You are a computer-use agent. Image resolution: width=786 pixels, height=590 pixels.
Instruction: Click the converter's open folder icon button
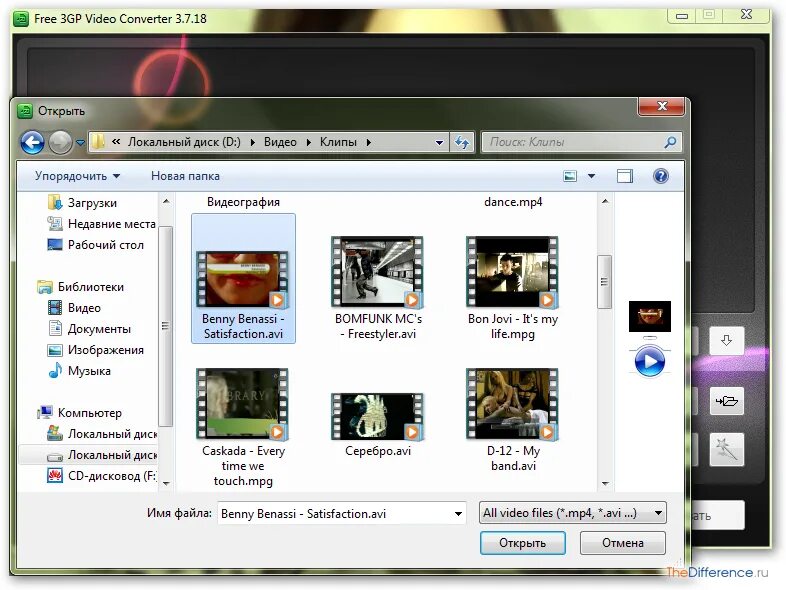coord(726,401)
